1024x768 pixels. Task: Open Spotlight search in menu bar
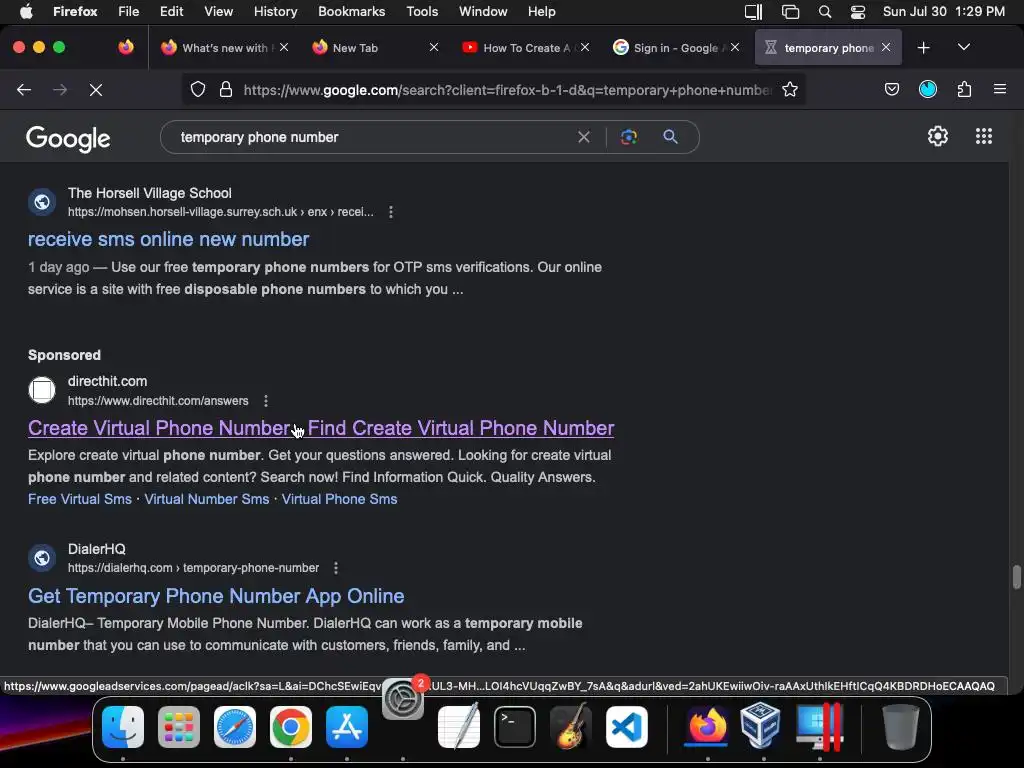pos(825,12)
